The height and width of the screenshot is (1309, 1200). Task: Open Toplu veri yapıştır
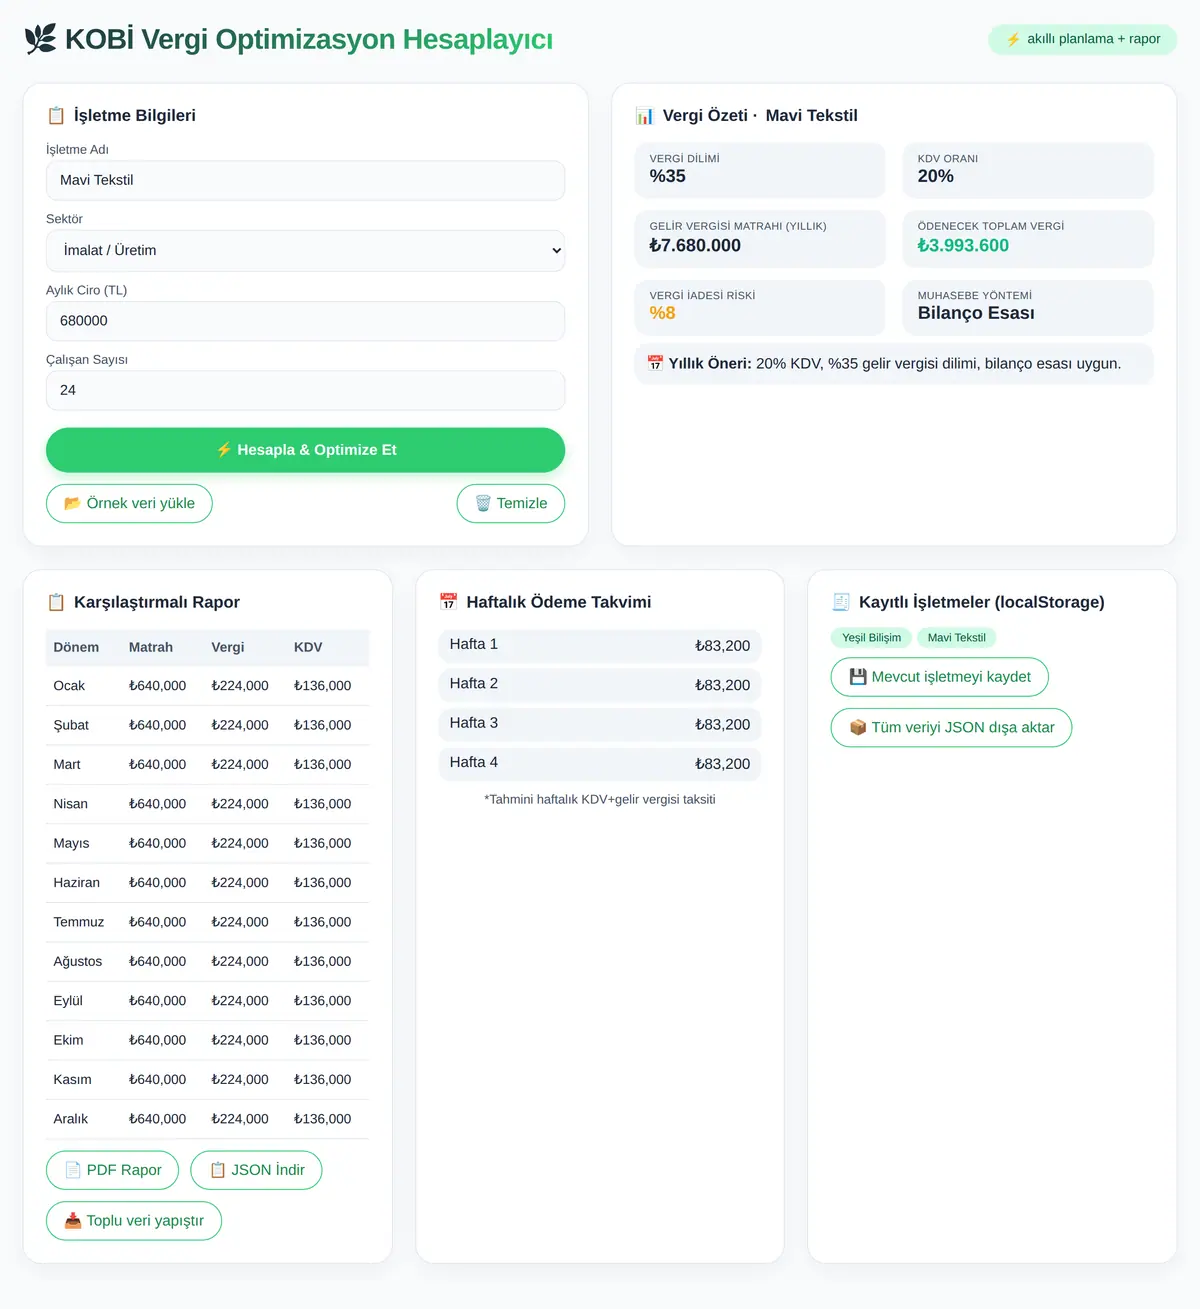[134, 1221]
